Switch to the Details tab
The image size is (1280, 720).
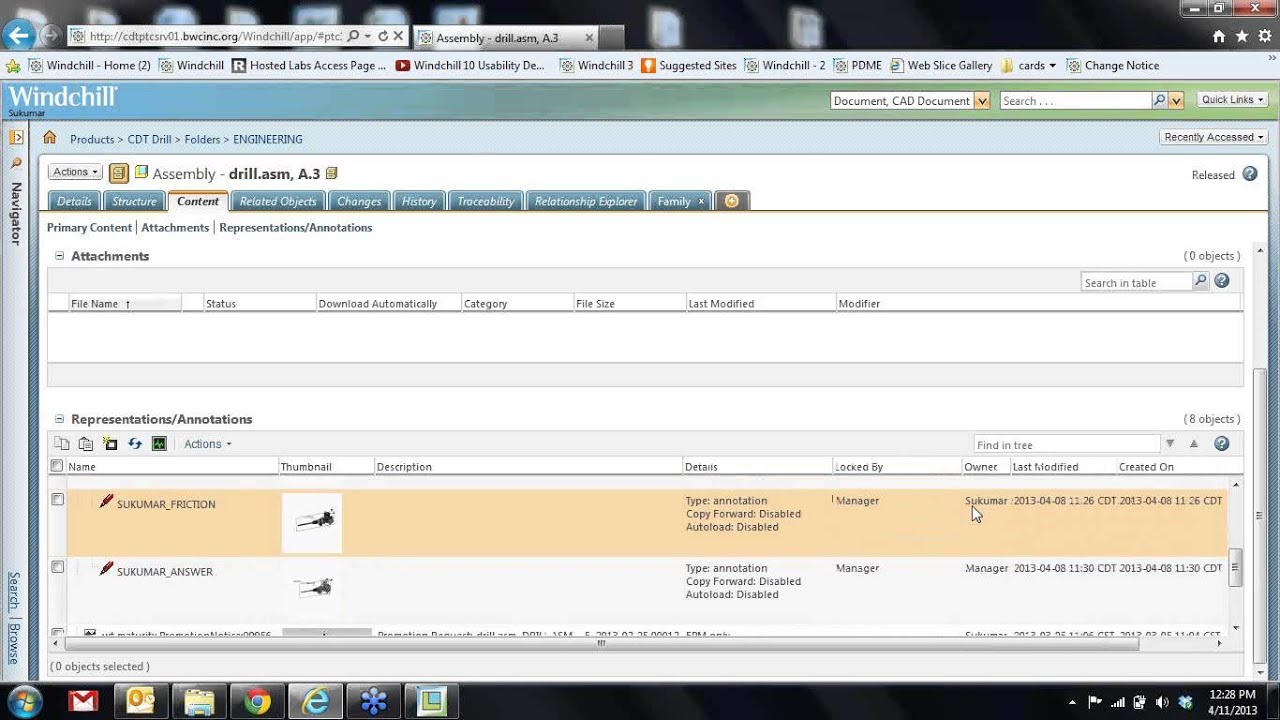[74, 201]
